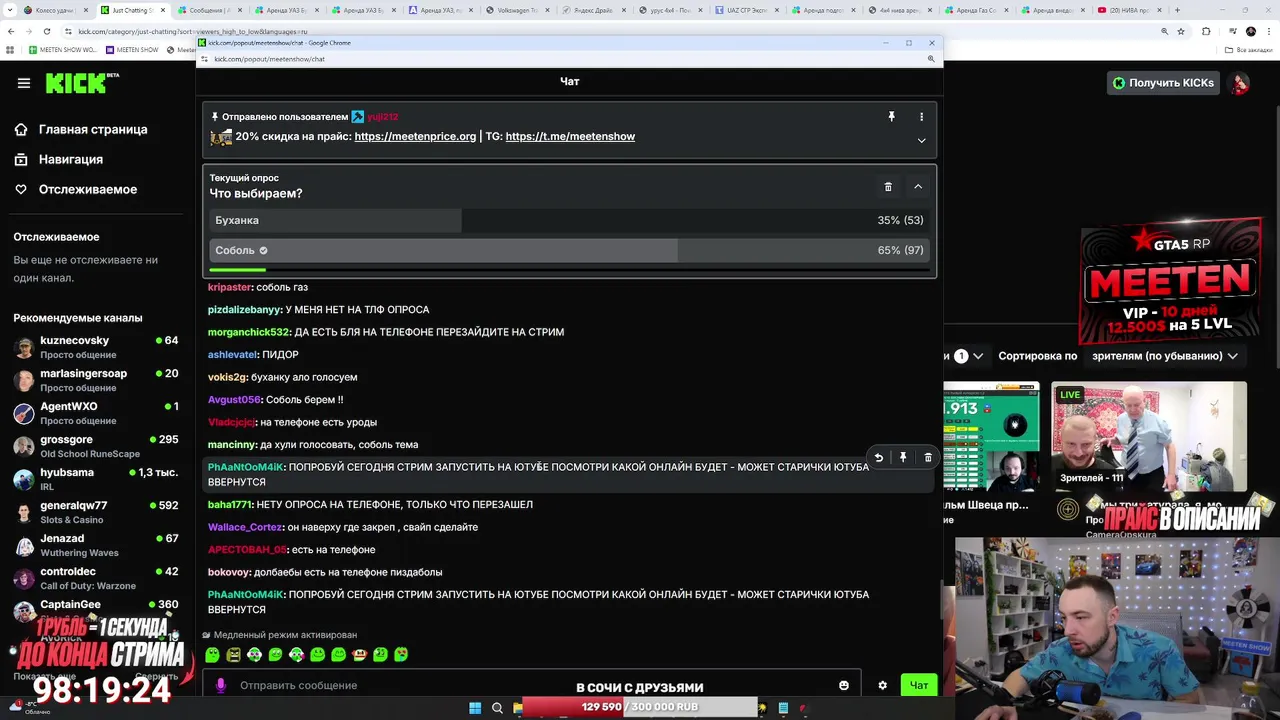Collapse the current poll panel

point(918,187)
